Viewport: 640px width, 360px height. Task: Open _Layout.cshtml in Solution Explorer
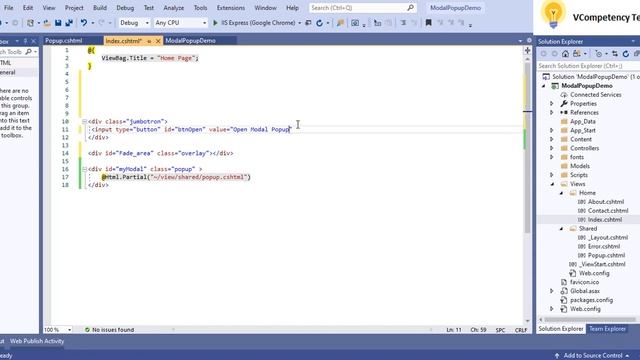(608, 238)
